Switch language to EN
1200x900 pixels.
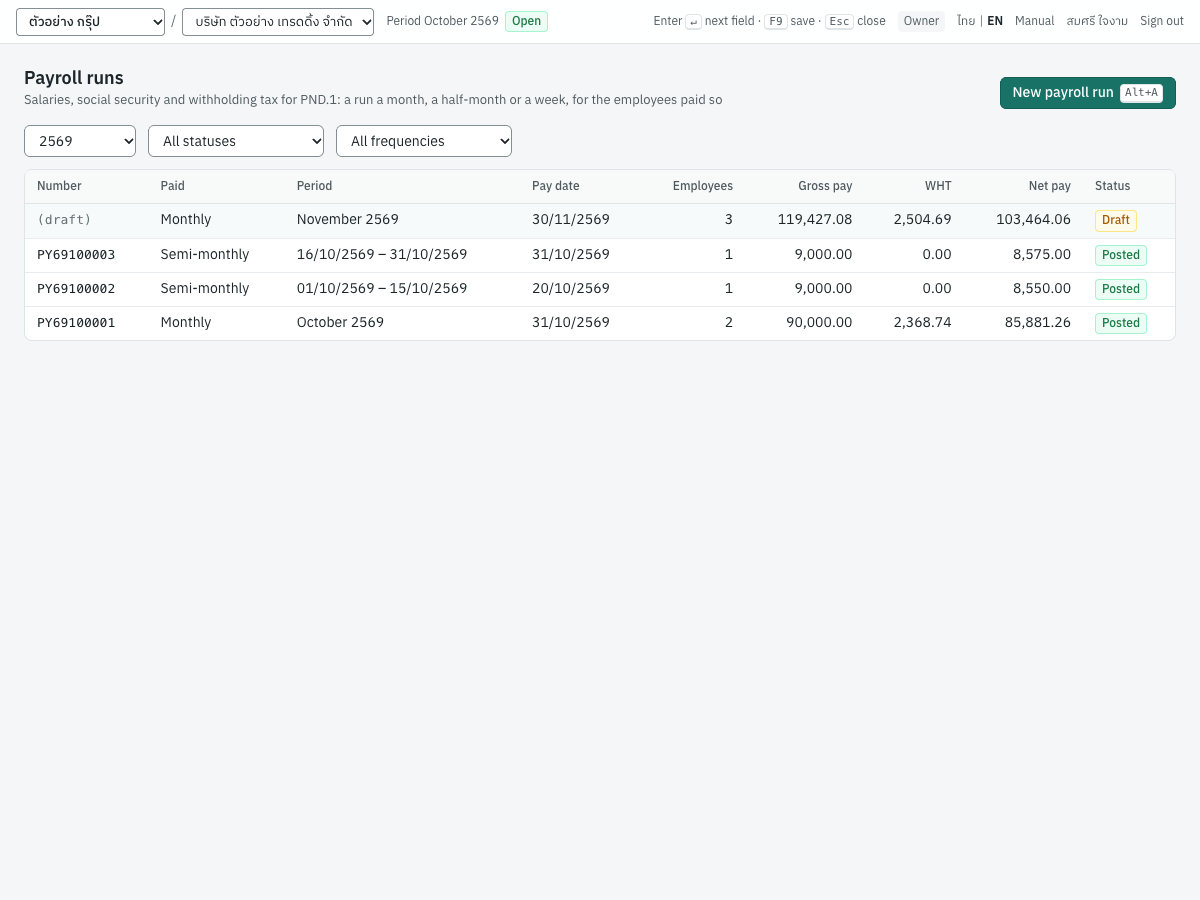pos(995,21)
